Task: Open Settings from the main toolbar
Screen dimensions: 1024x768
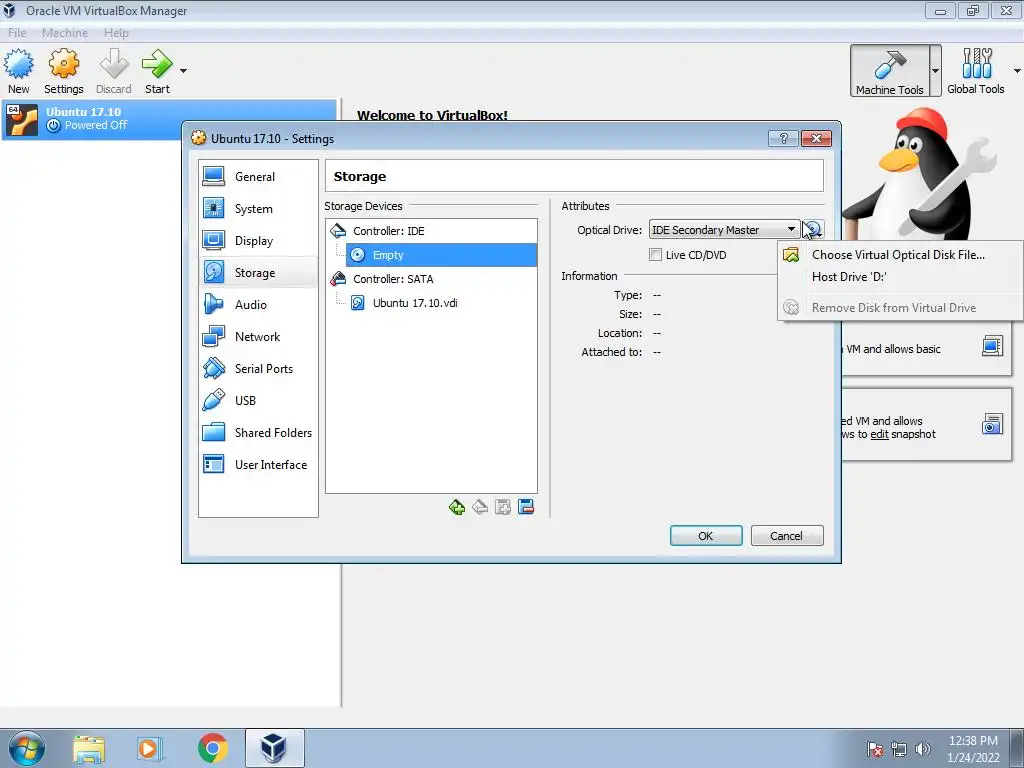Action: (63, 71)
